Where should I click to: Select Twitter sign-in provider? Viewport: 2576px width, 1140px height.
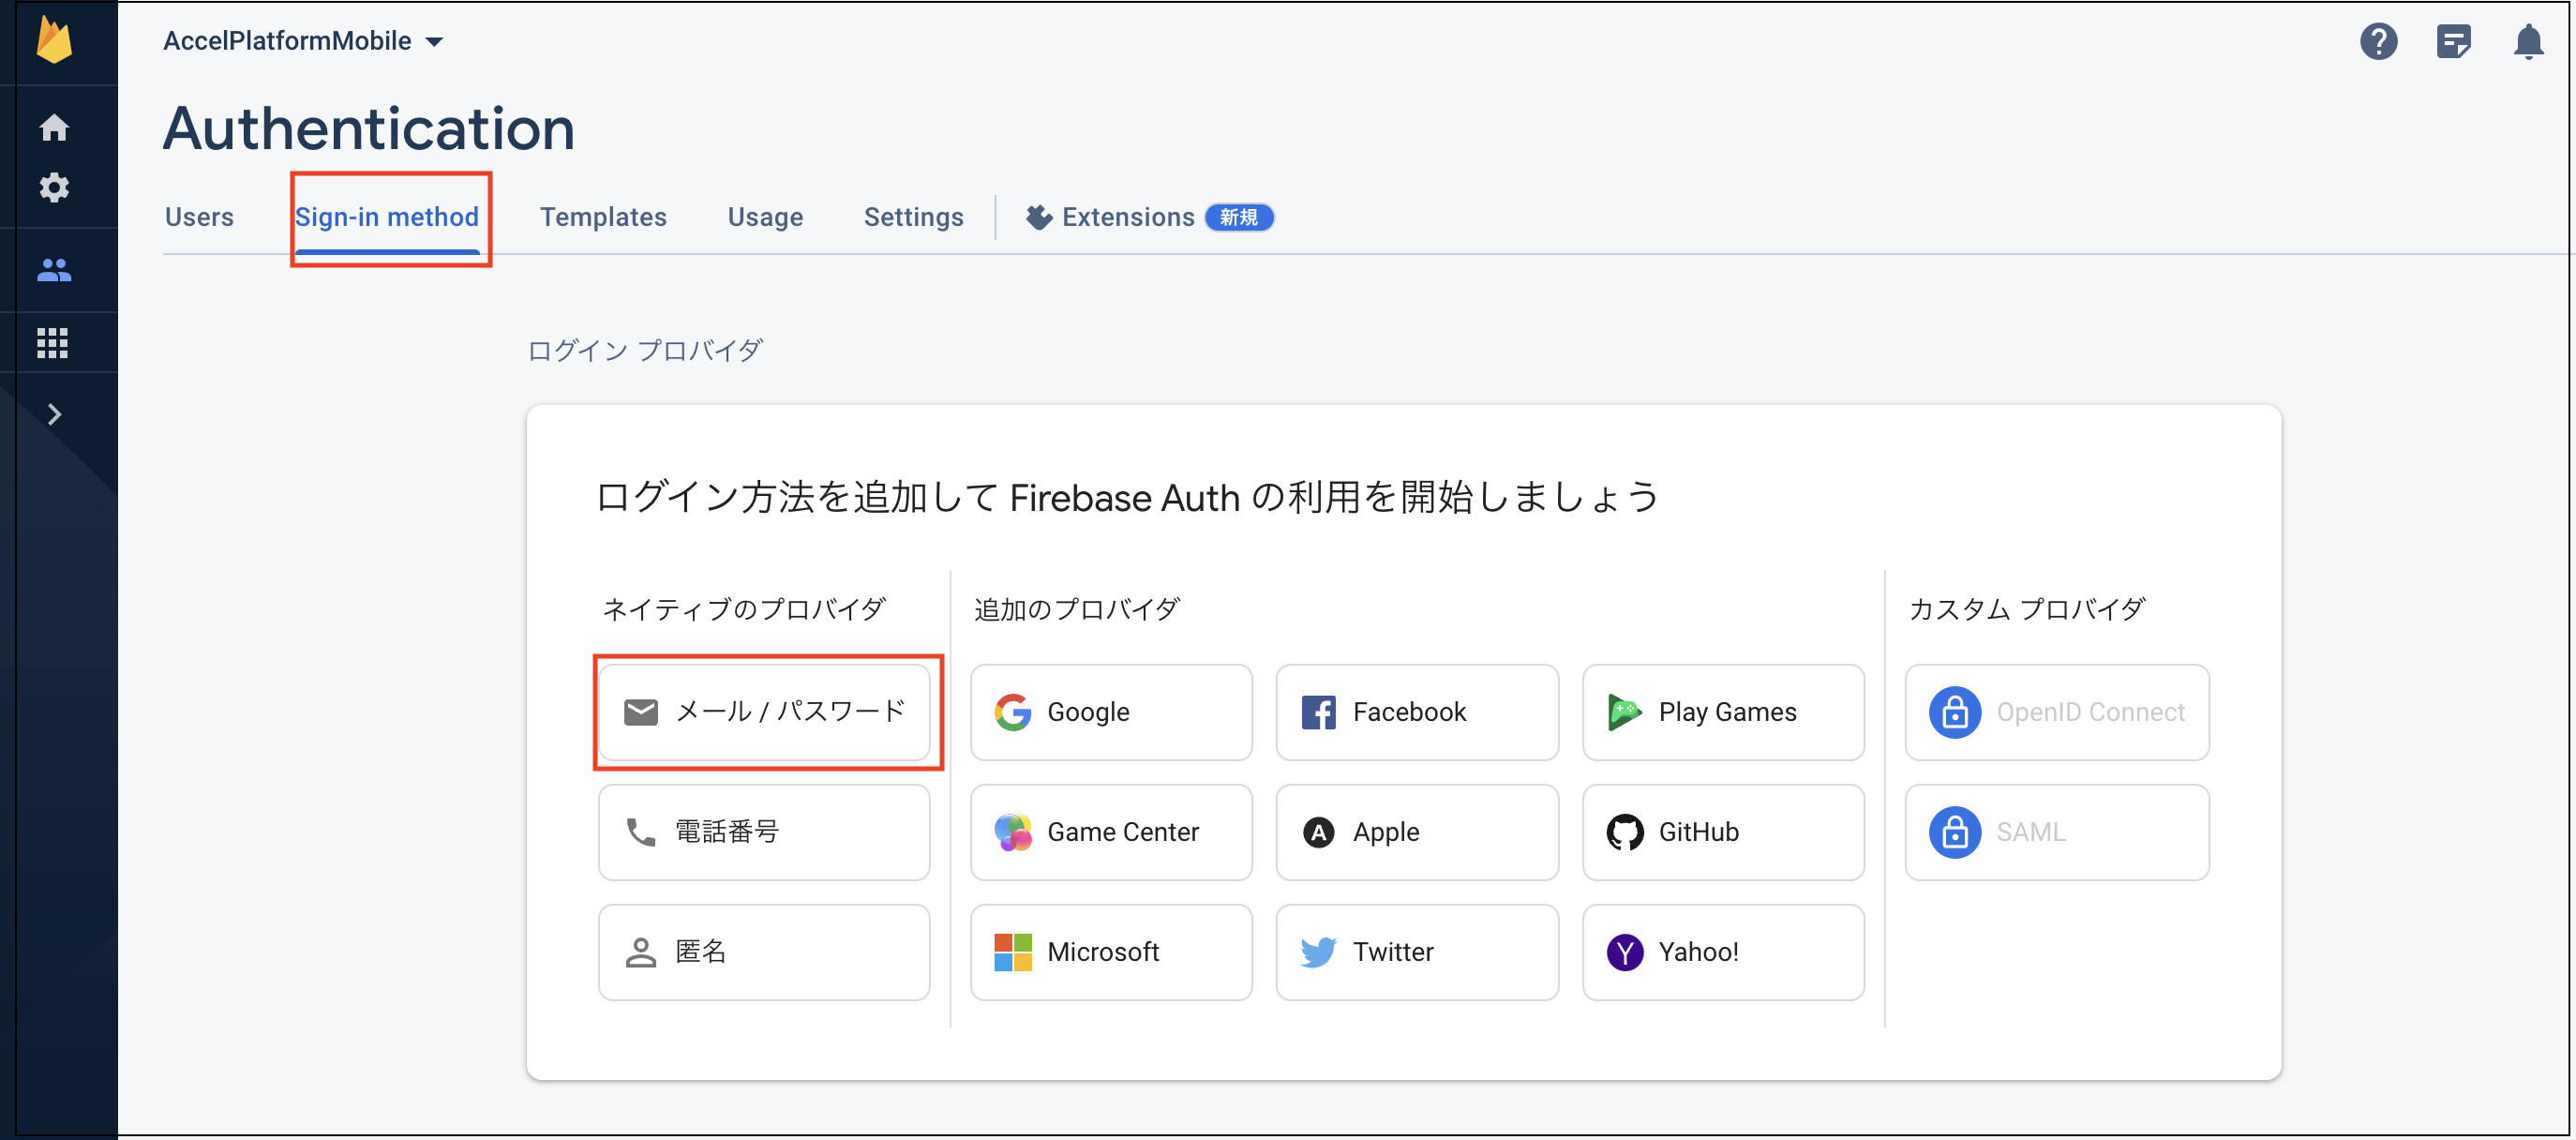[x=1417, y=952]
